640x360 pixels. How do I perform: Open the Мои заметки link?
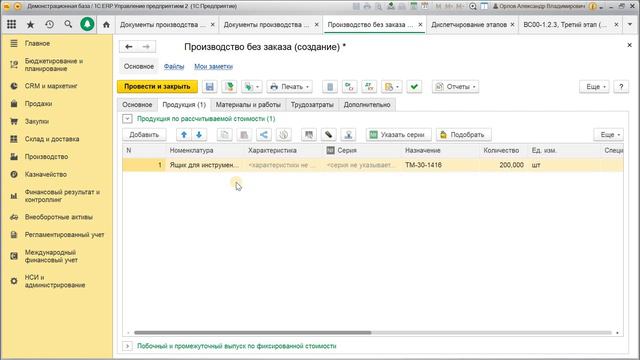(213, 67)
